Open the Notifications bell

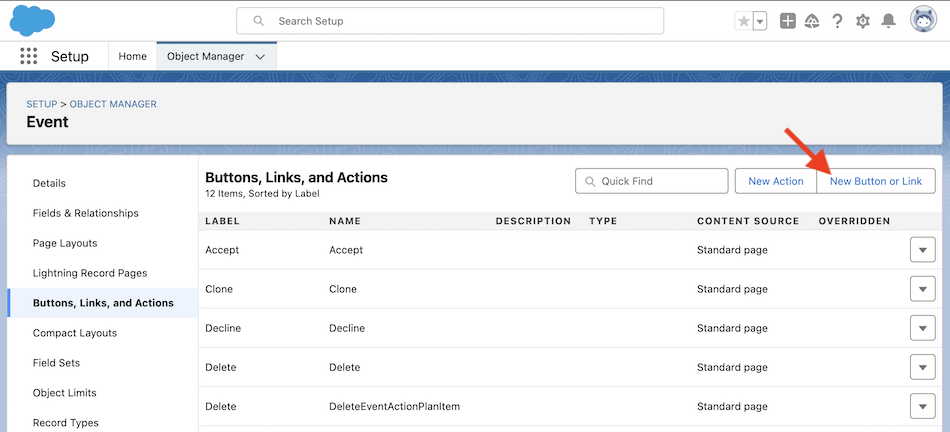(888, 21)
